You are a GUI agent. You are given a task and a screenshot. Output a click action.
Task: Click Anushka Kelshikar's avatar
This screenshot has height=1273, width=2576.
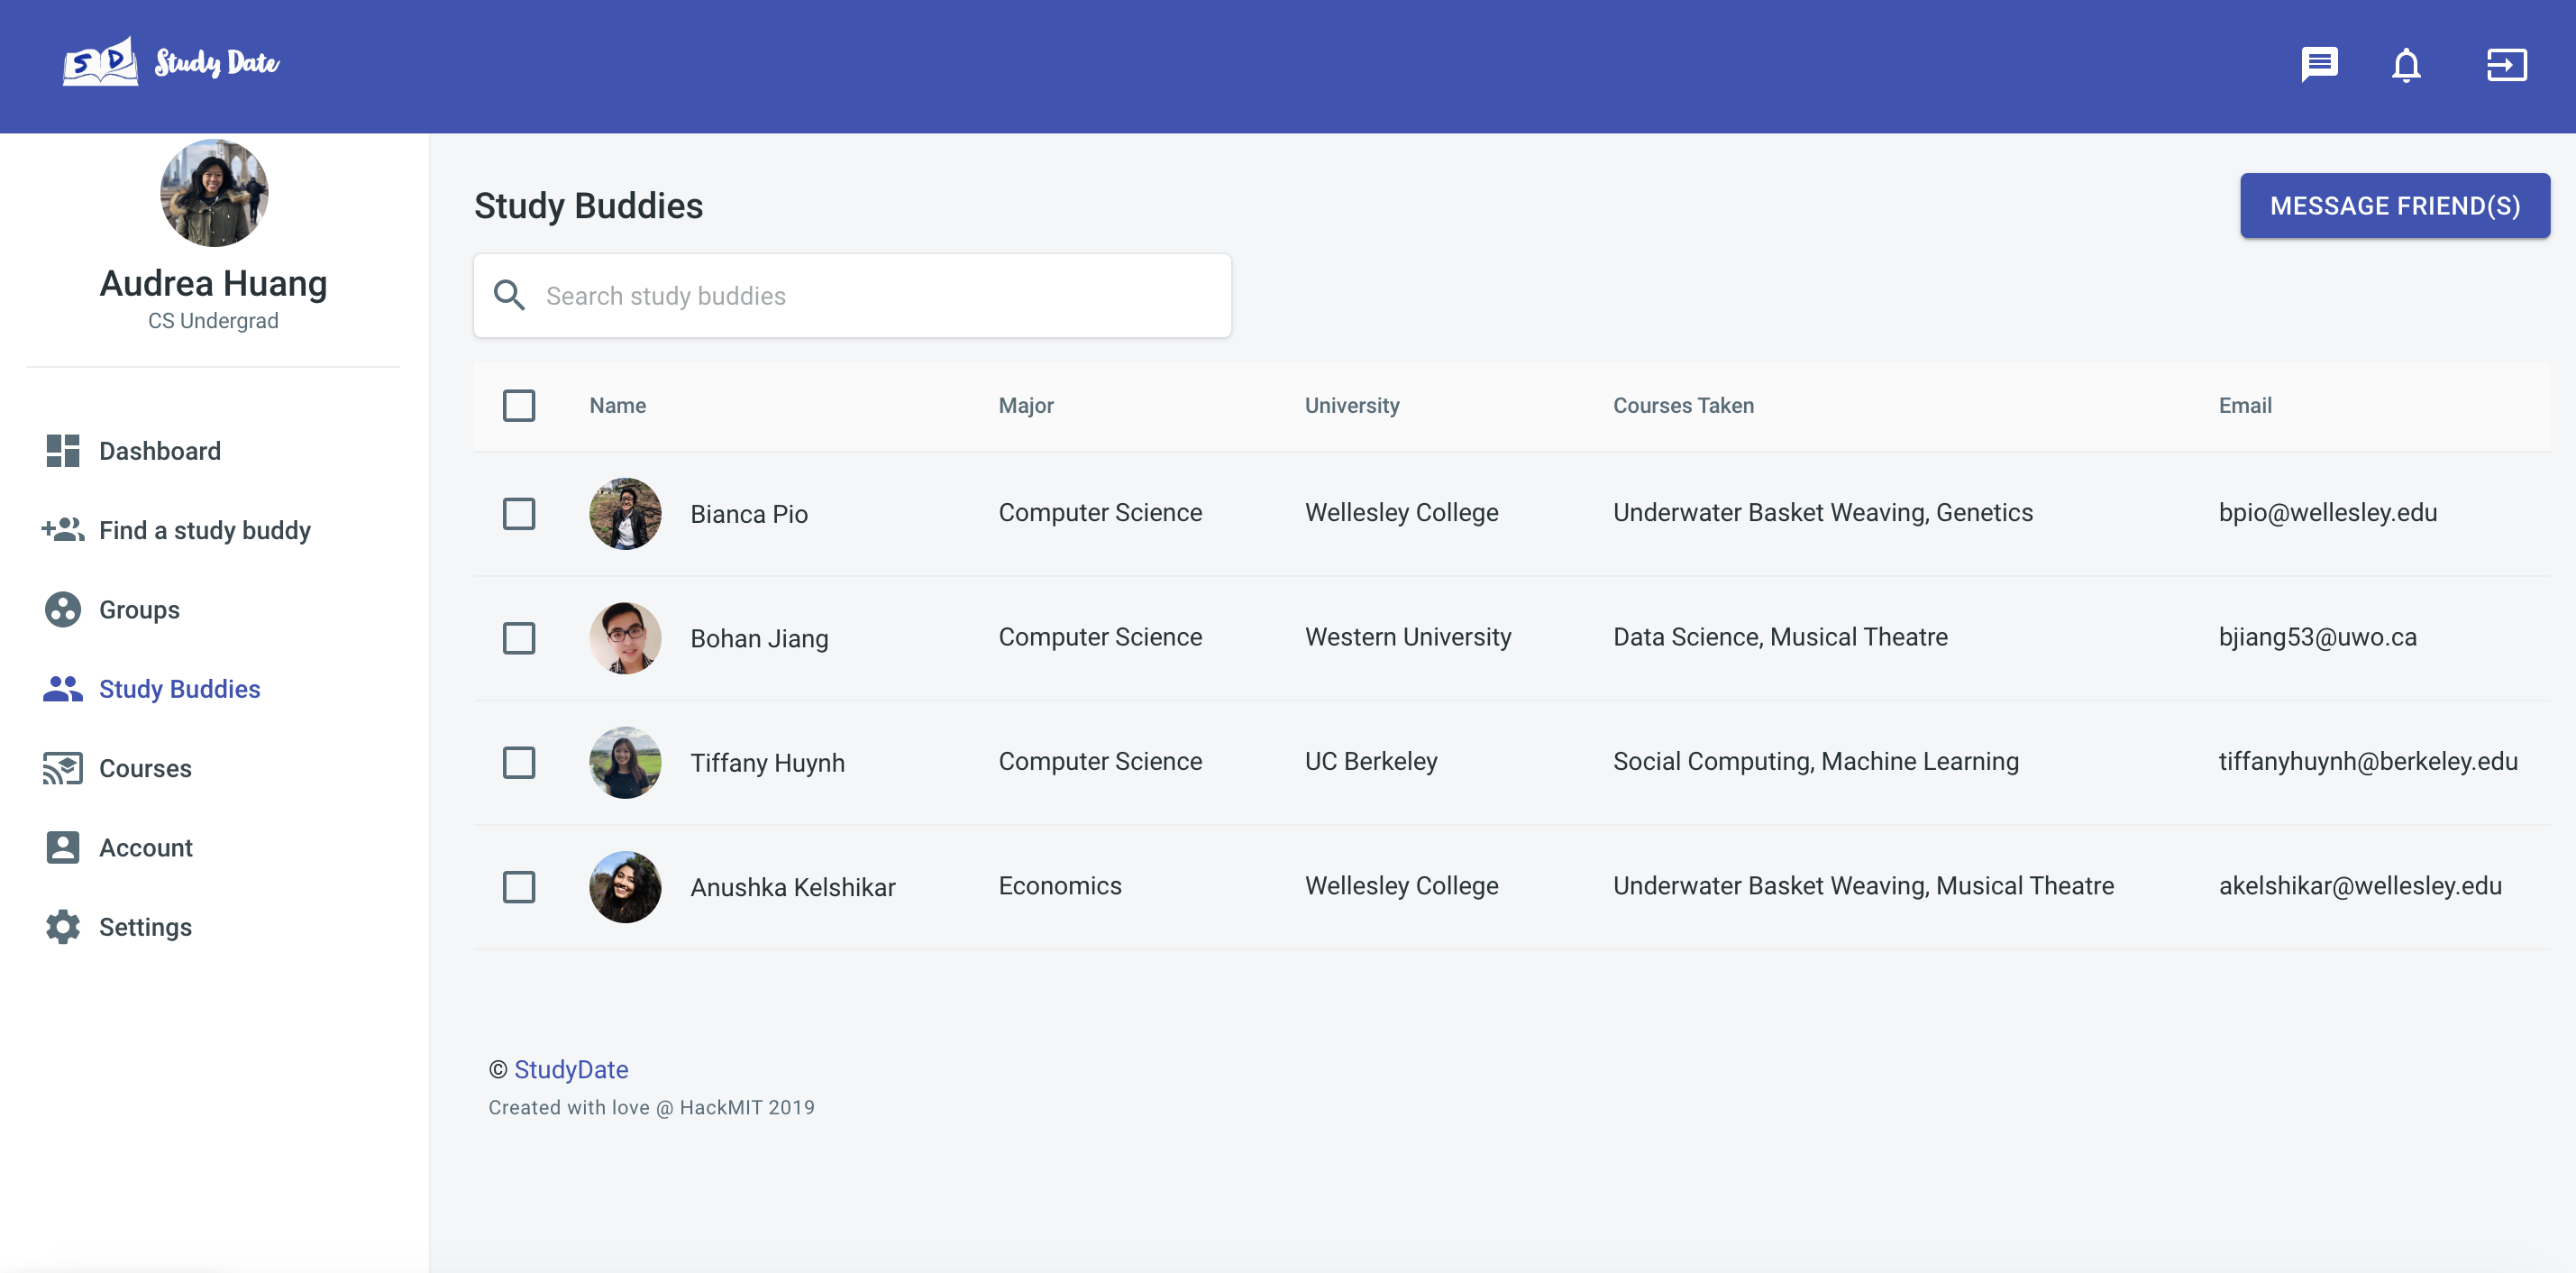pos(625,887)
